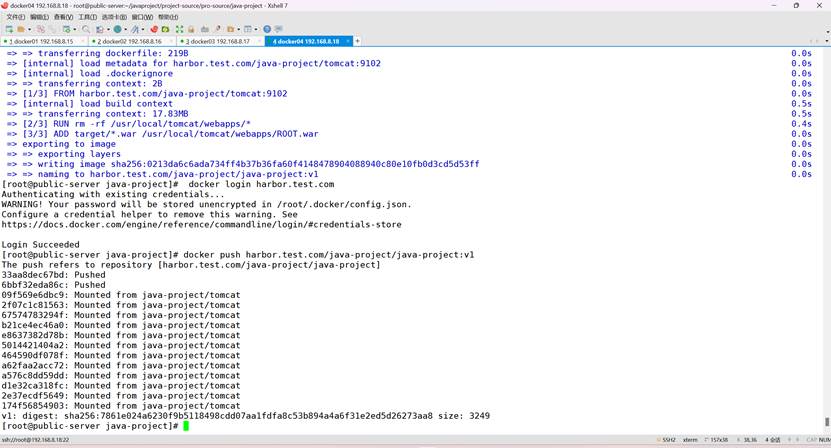Expand the font icon dropdown arrow
The height and width of the screenshot is (448, 831).
tap(143, 29)
